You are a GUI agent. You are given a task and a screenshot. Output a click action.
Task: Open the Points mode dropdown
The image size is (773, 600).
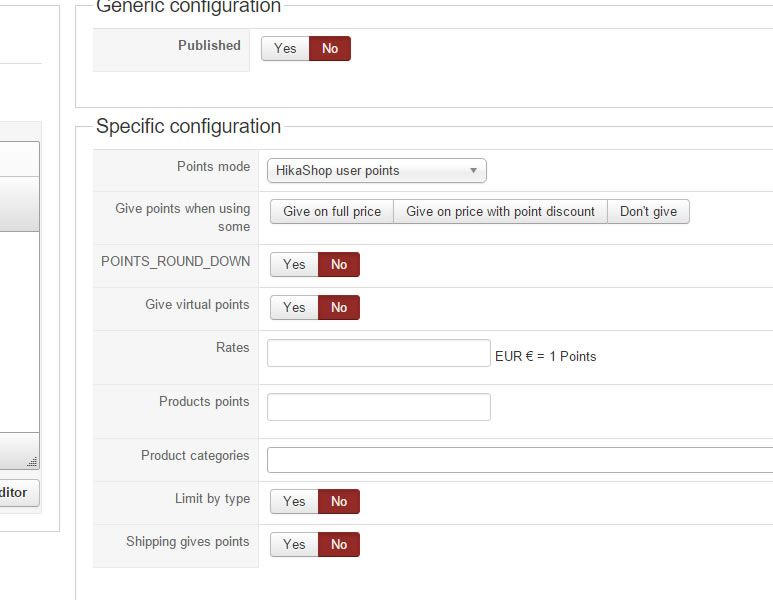pos(376,171)
